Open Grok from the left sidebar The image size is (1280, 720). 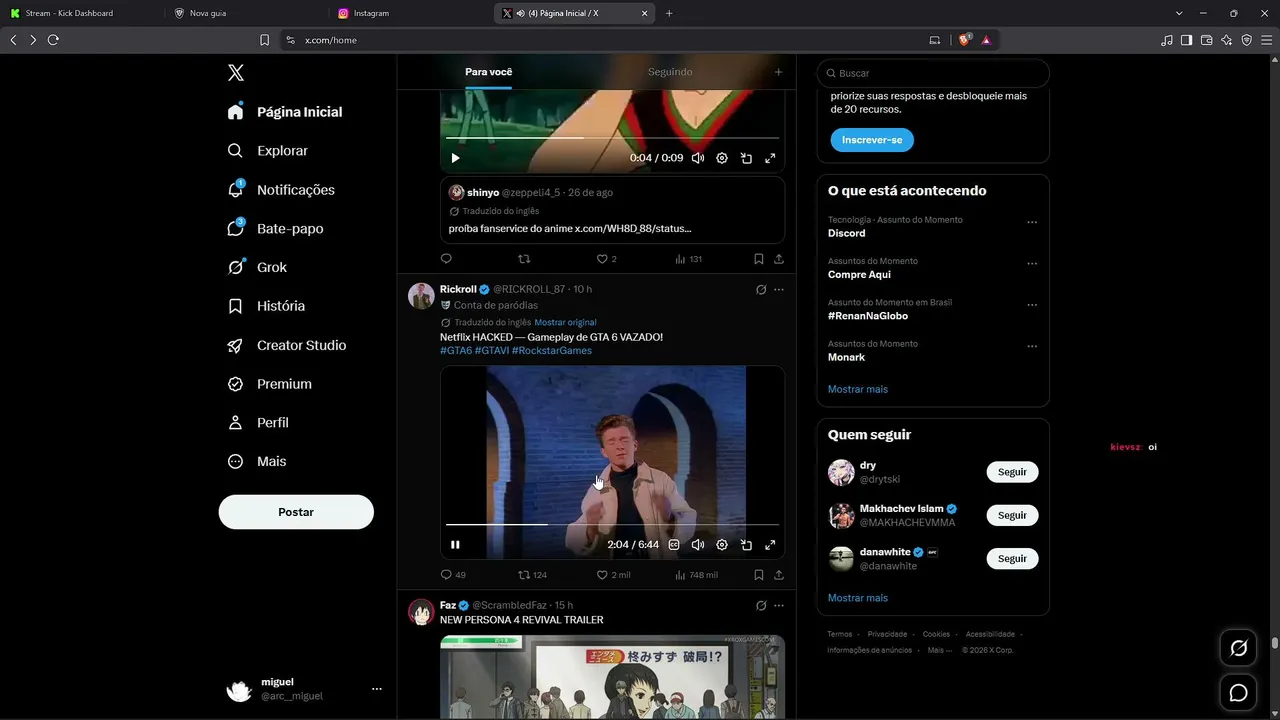(257, 267)
